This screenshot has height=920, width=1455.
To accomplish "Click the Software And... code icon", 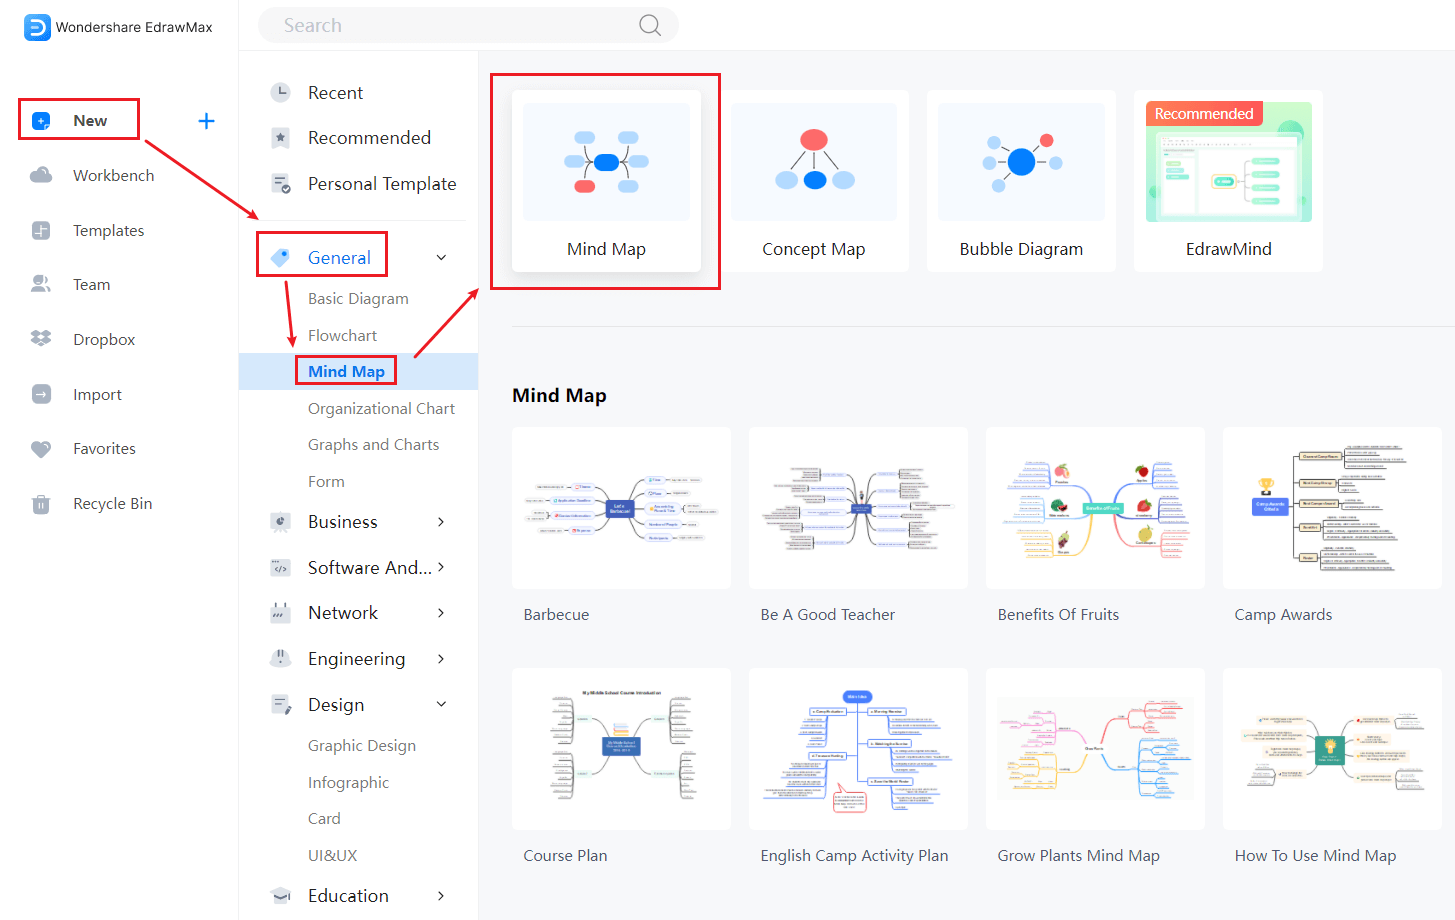I will pyautogui.click(x=281, y=568).
